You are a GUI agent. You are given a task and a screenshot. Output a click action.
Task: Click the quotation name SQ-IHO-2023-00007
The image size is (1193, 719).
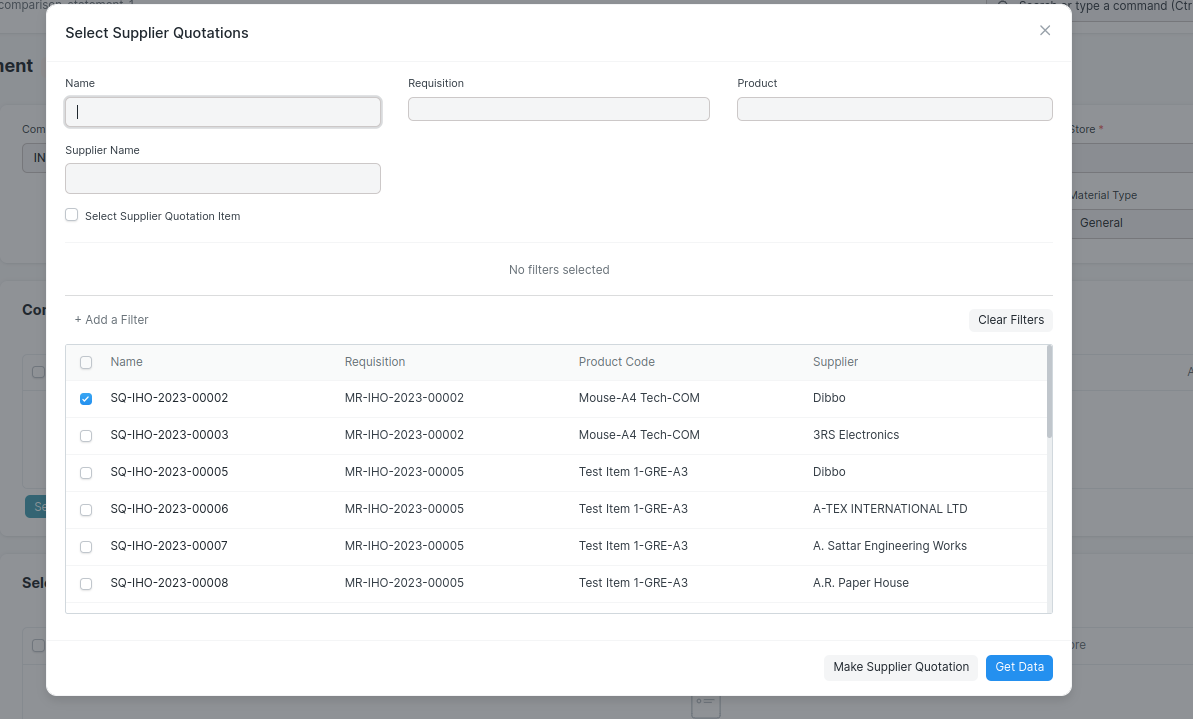(169, 546)
